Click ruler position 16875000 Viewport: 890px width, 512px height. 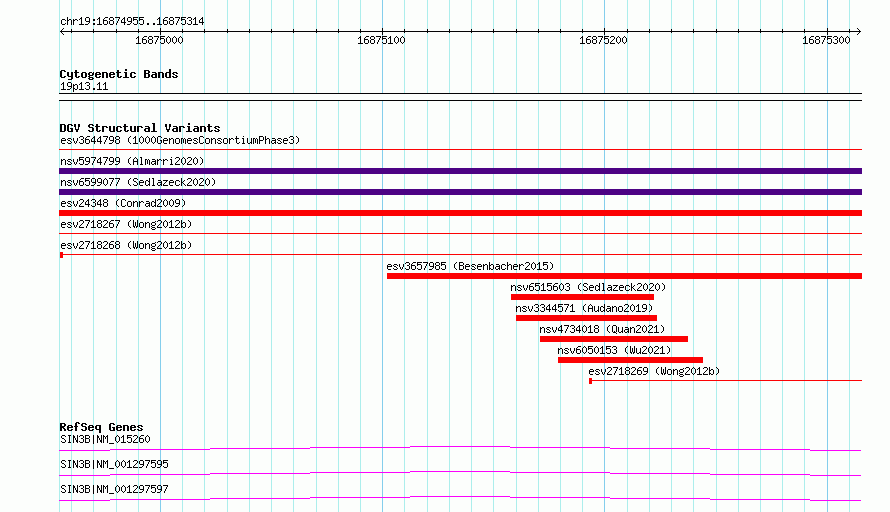pyautogui.click(x=159, y=40)
